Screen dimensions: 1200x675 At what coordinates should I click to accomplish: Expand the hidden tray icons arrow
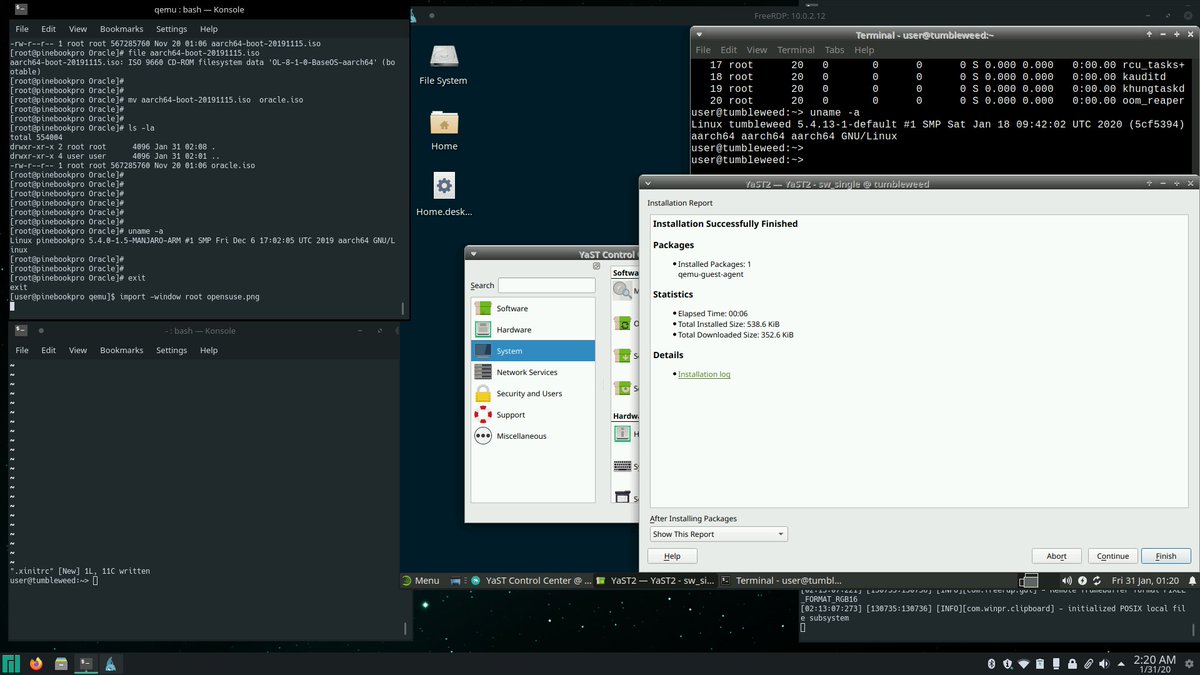1121,664
